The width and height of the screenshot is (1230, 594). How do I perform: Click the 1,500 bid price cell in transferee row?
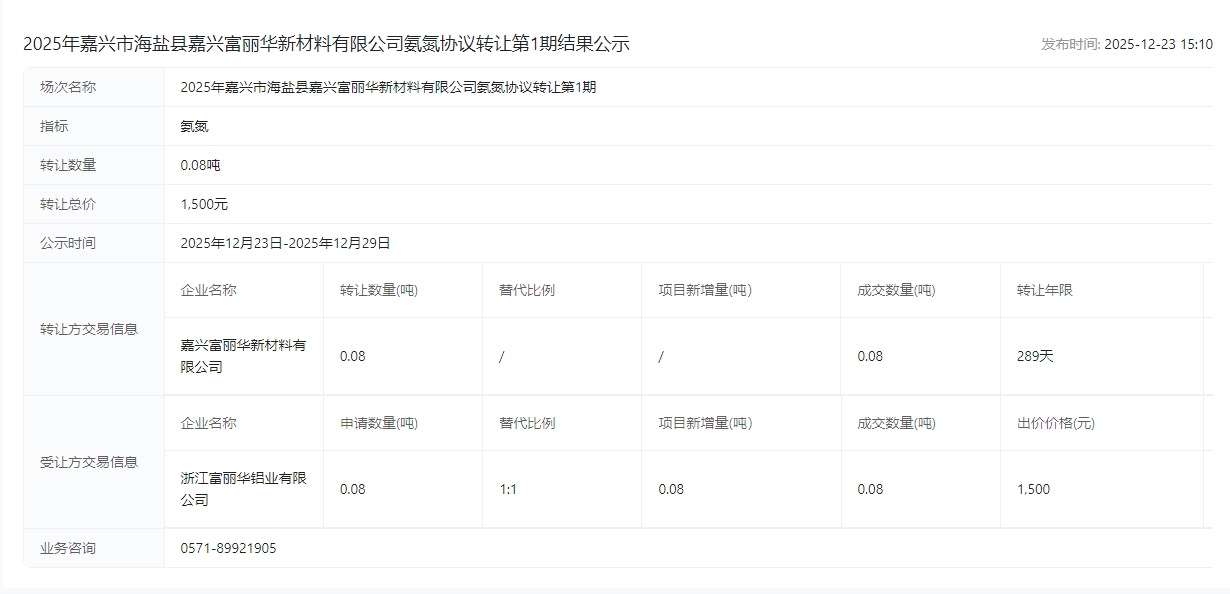point(1033,489)
